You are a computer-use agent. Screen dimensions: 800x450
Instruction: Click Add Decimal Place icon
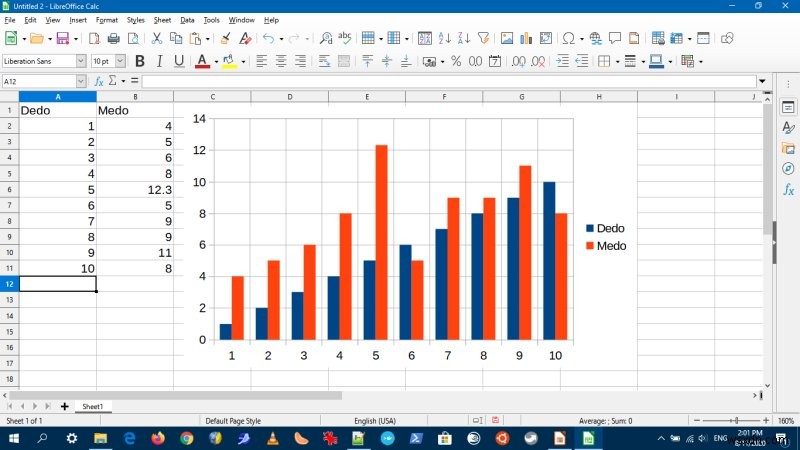(x=519, y=61)
